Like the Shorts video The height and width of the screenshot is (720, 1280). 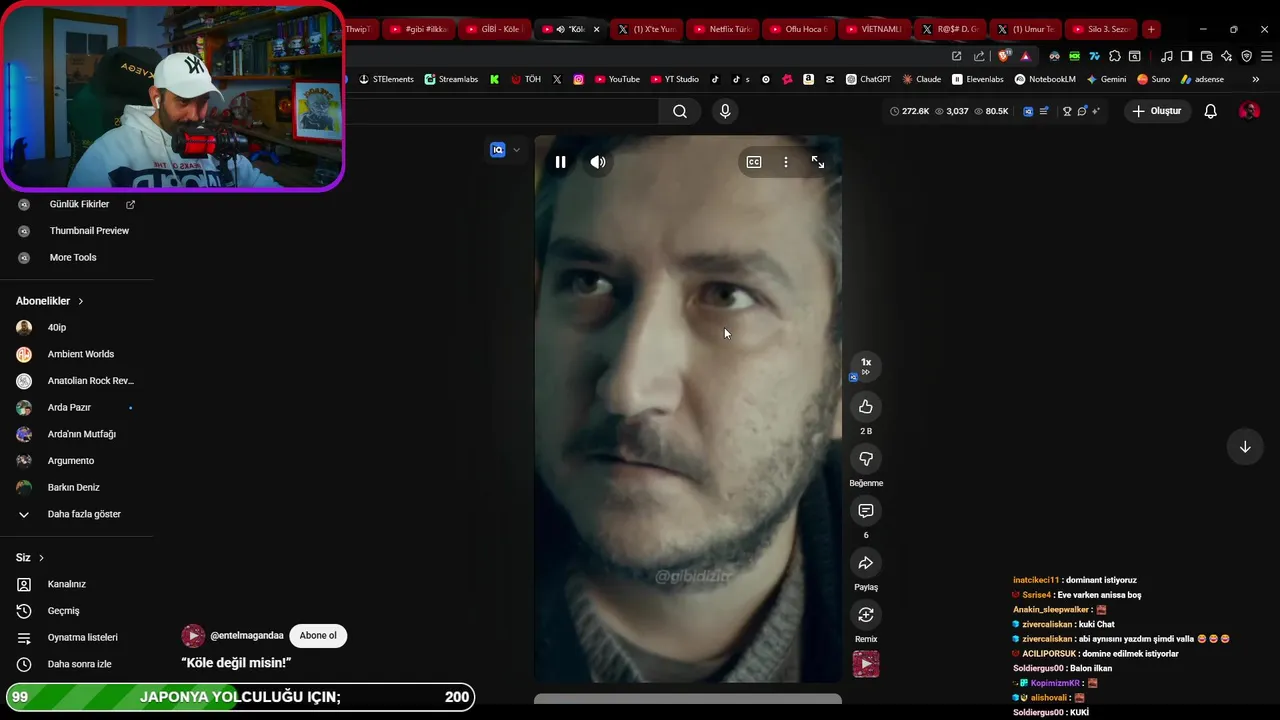pos(866,407)
